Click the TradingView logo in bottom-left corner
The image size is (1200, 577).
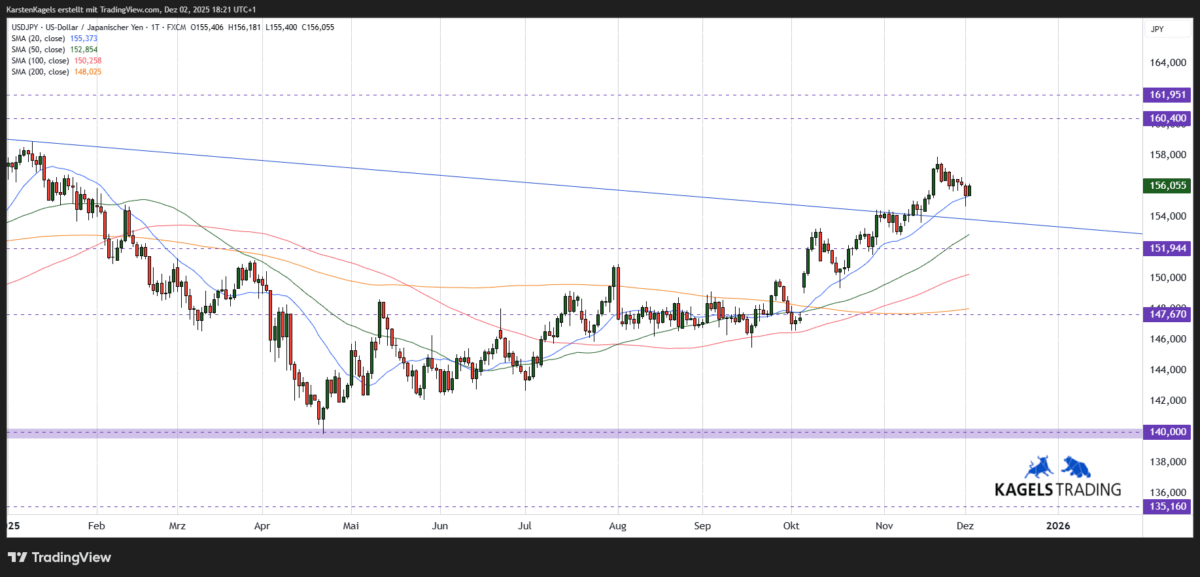(x=60, y=557)
